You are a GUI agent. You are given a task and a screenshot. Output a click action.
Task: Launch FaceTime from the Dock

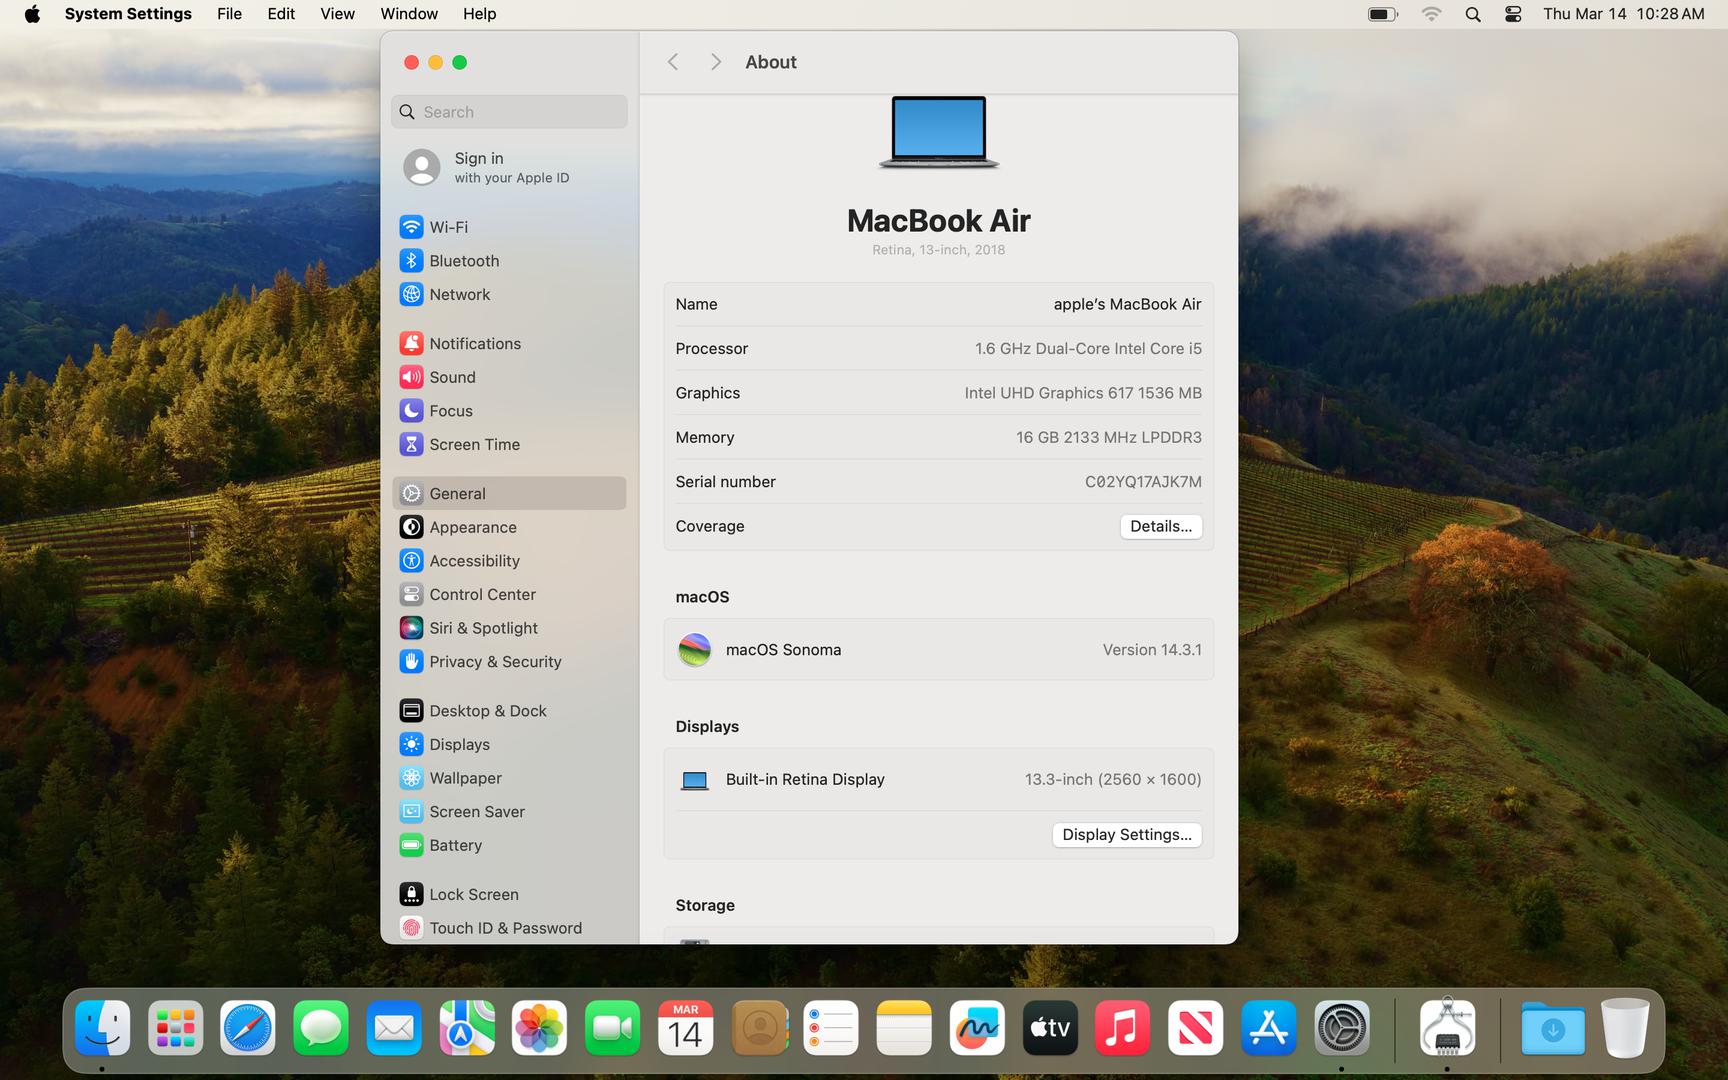tap(612, 1028)
